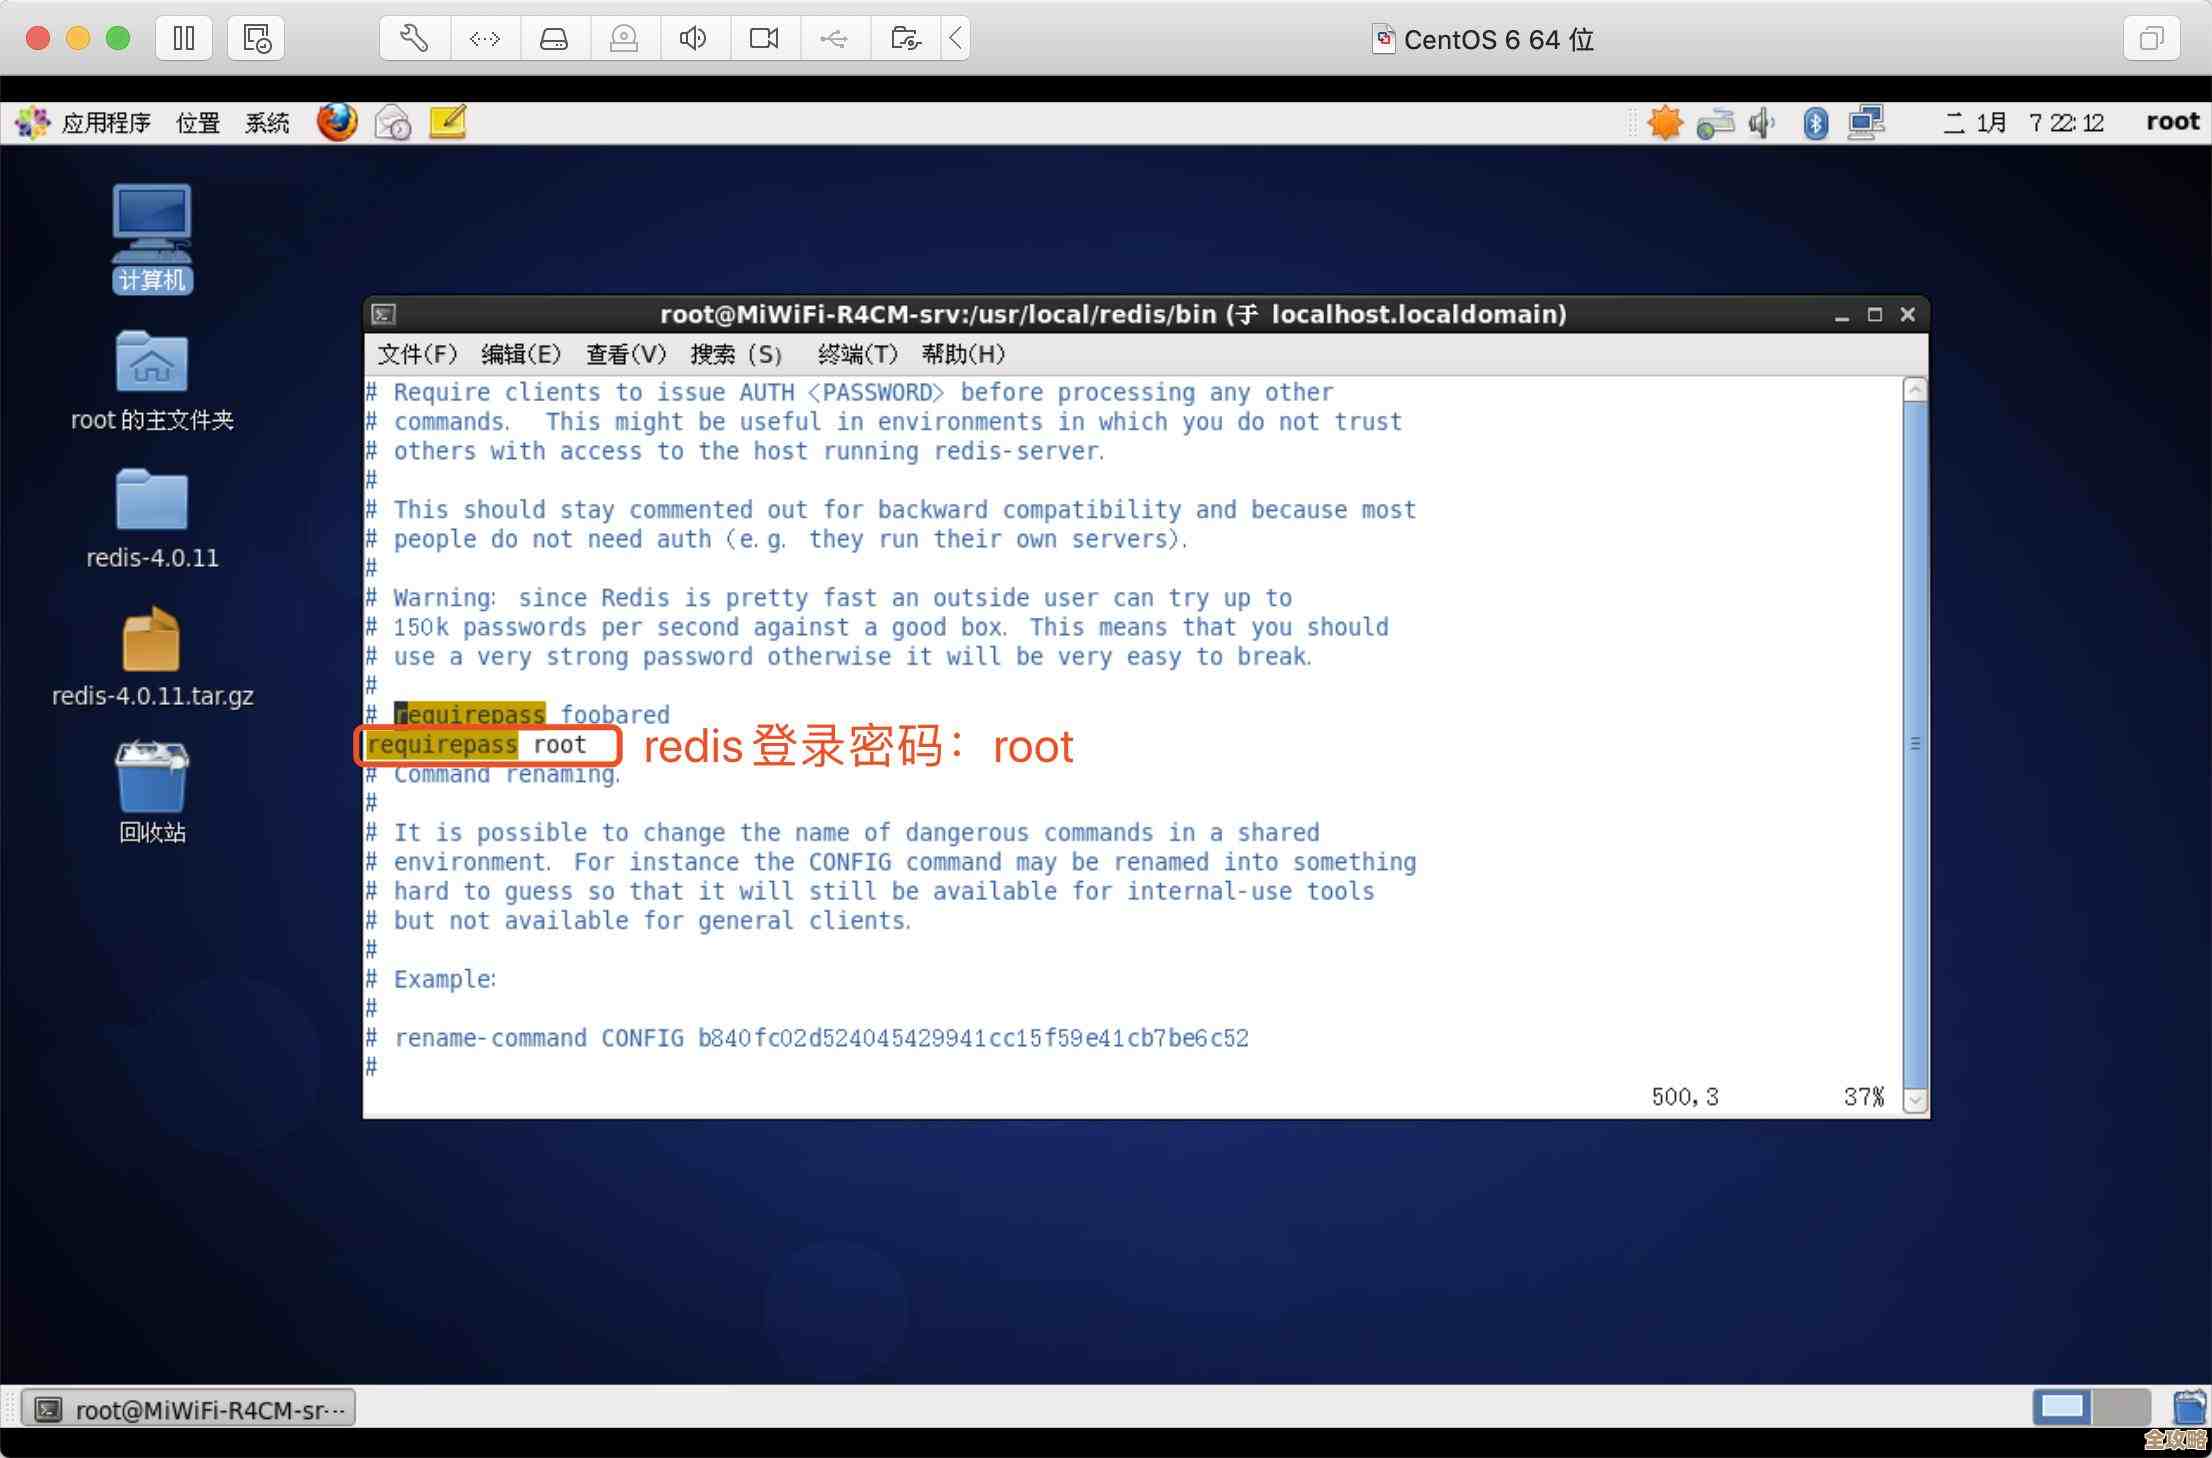Viewport: 2212px width, 1458px height.
Task: Toggle Bluetooth icon in system tray
Action: click(1815, 123)
